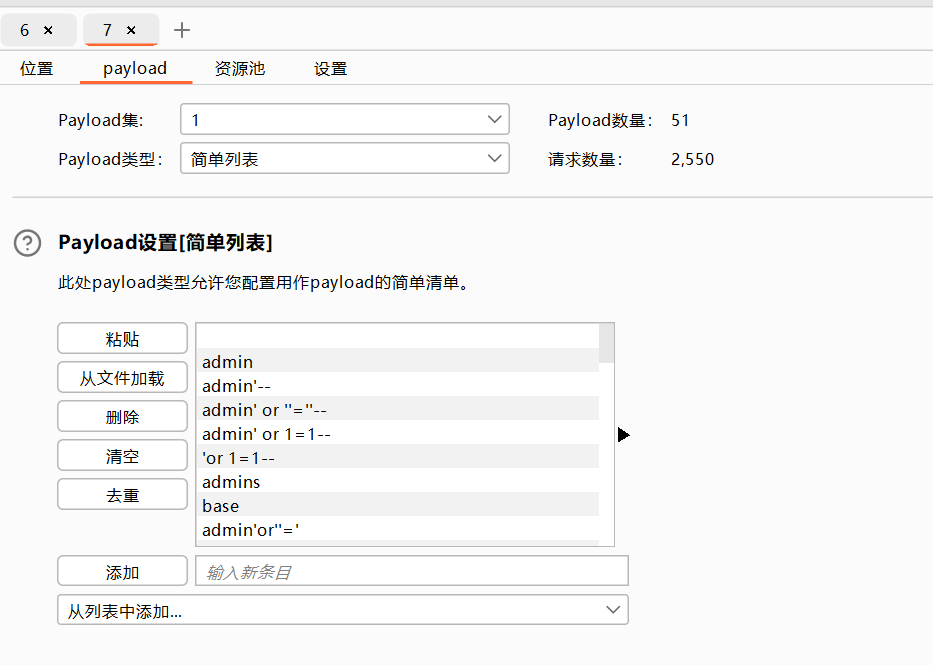Open the 位置 tab
The height and width of the screenshot is (665, 933).
pyautogui.click(x=37, y=68)
